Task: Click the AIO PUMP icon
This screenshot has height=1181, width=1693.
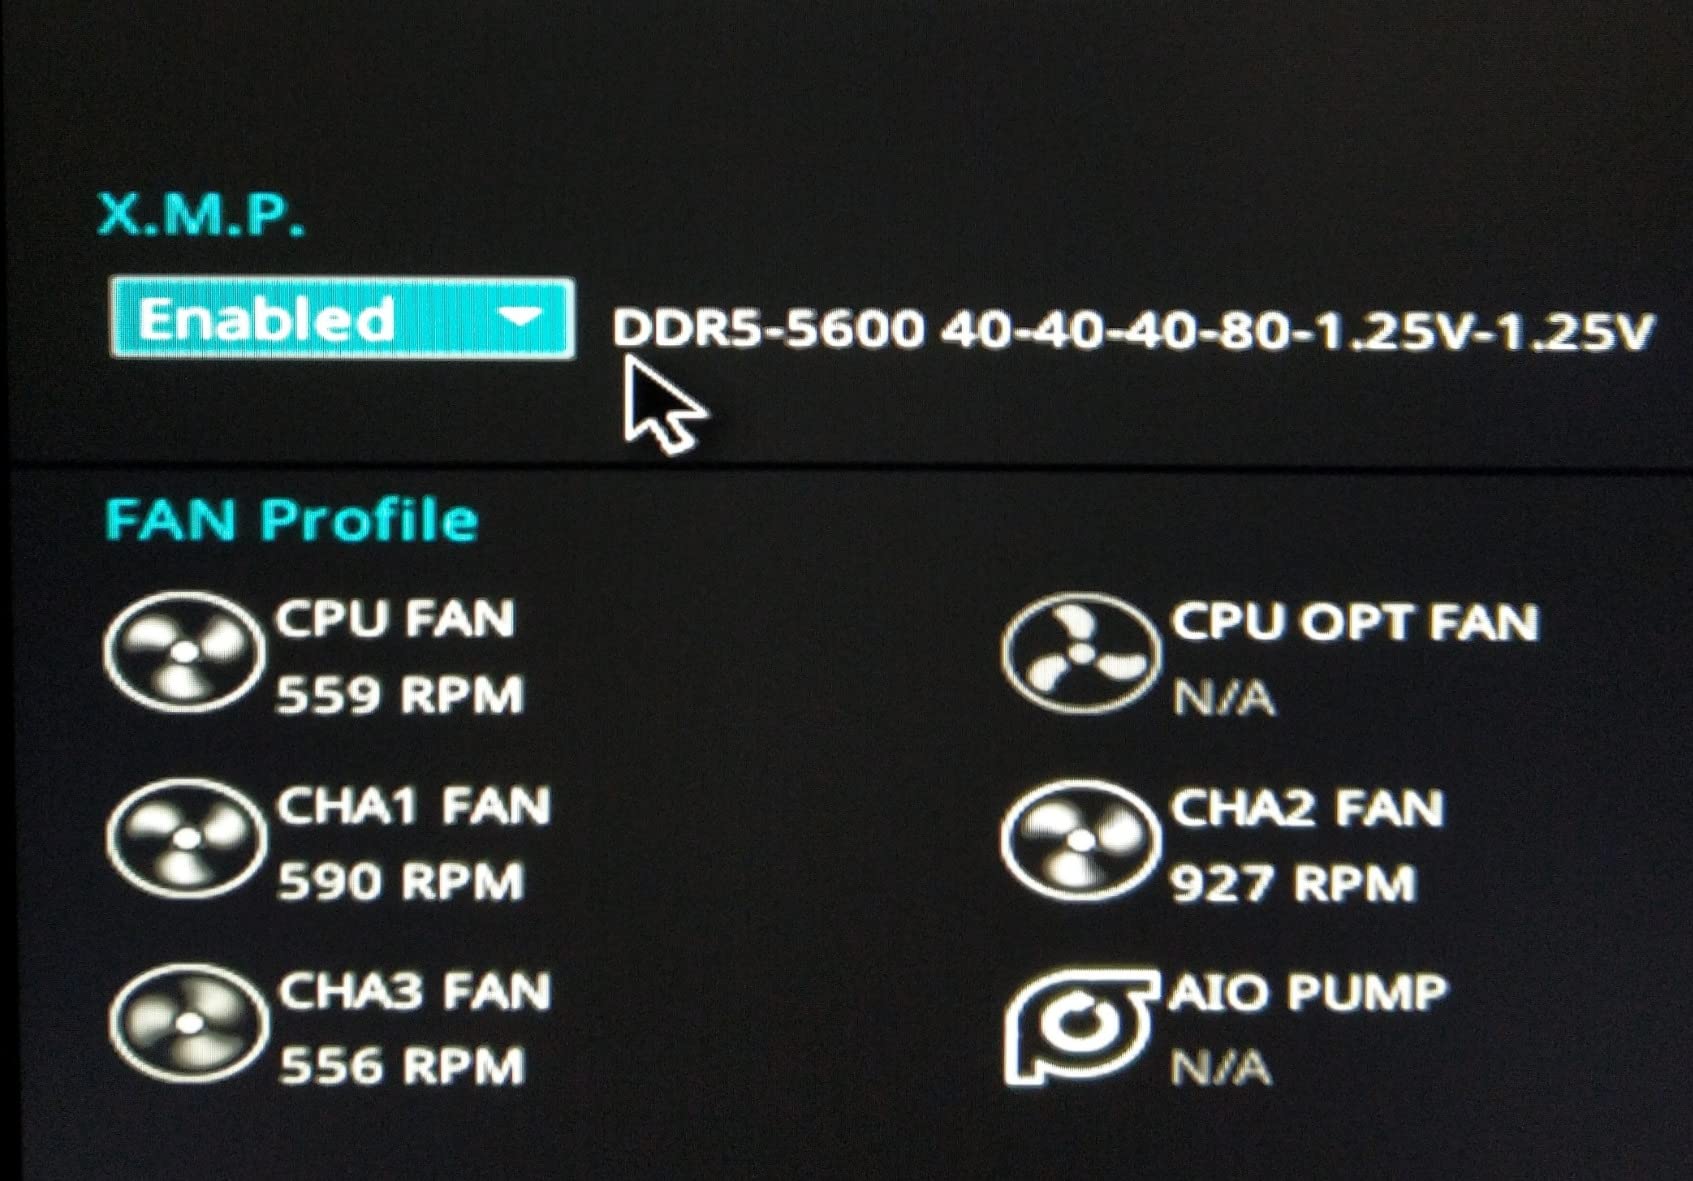Action: pos(1082,1026)
